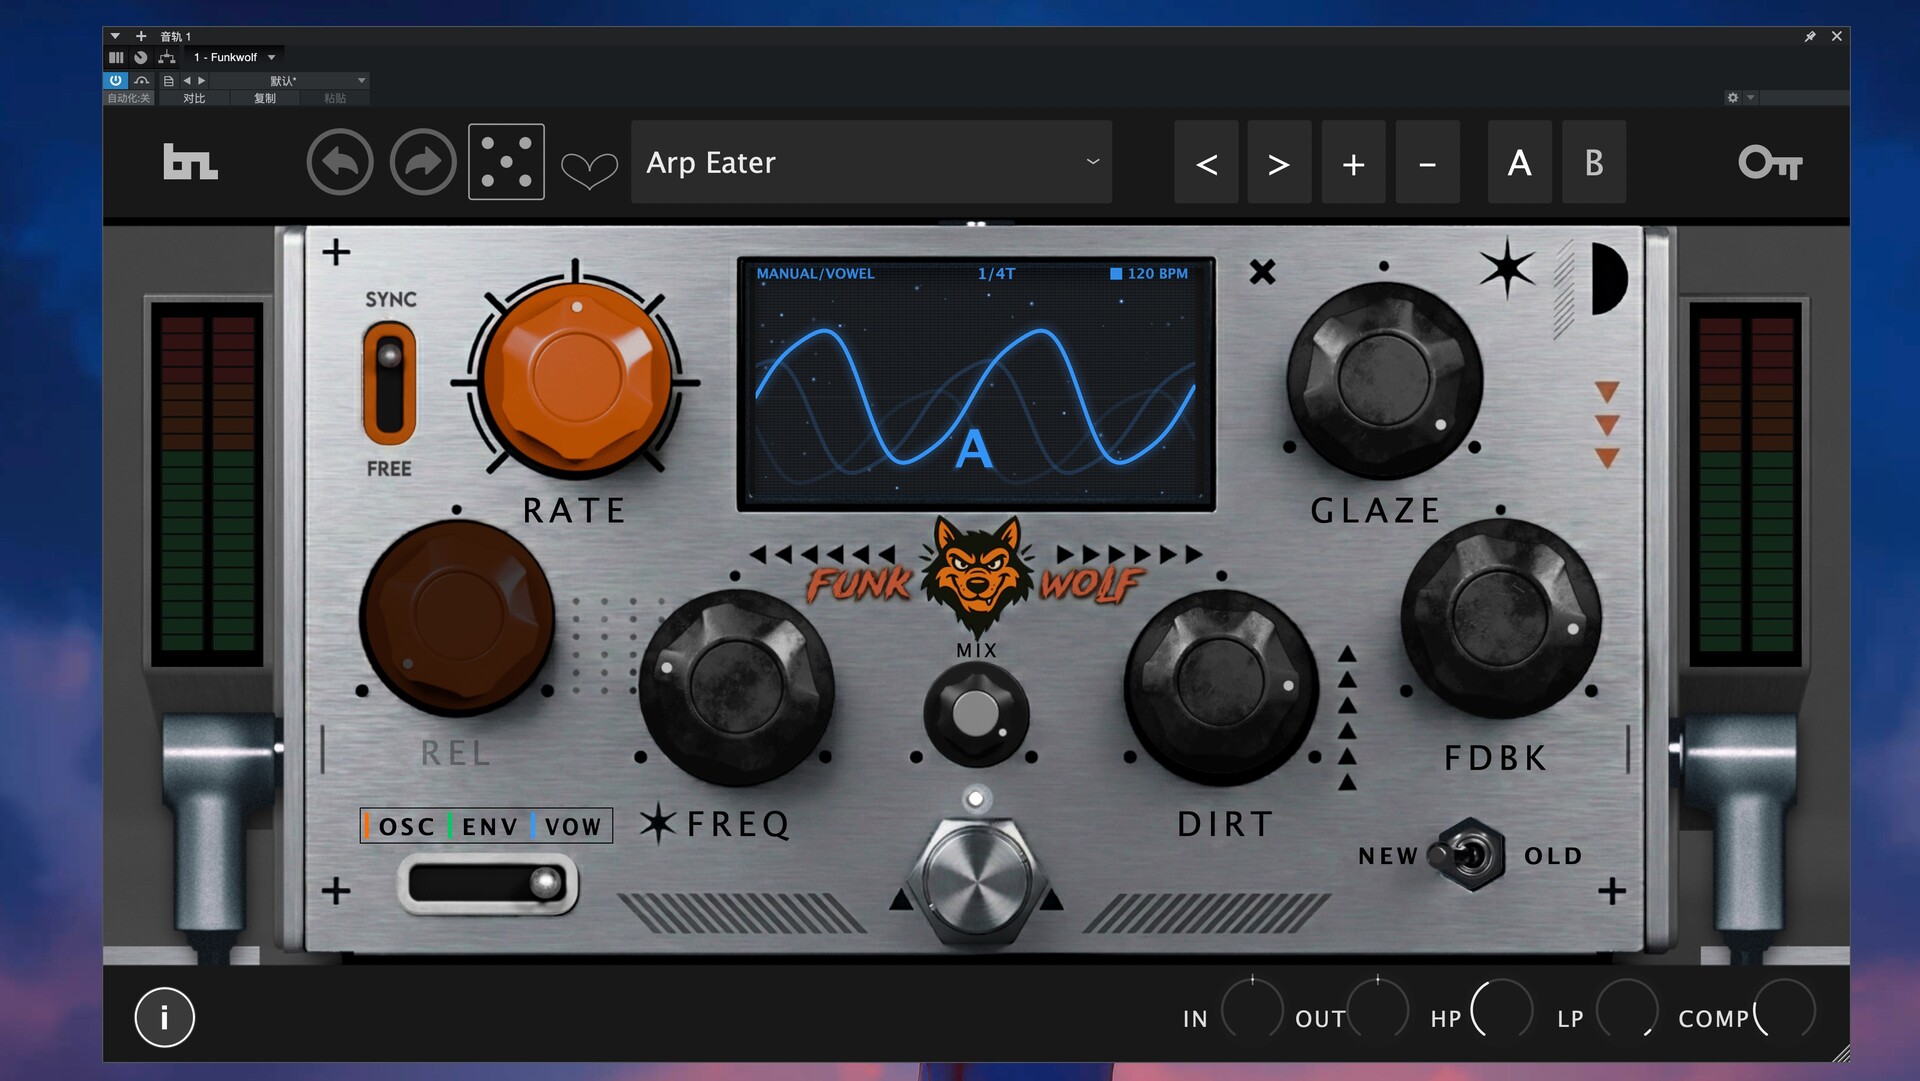Click the info icon at bottom left
The image size is (1920, 1081).
[164, 1017]
